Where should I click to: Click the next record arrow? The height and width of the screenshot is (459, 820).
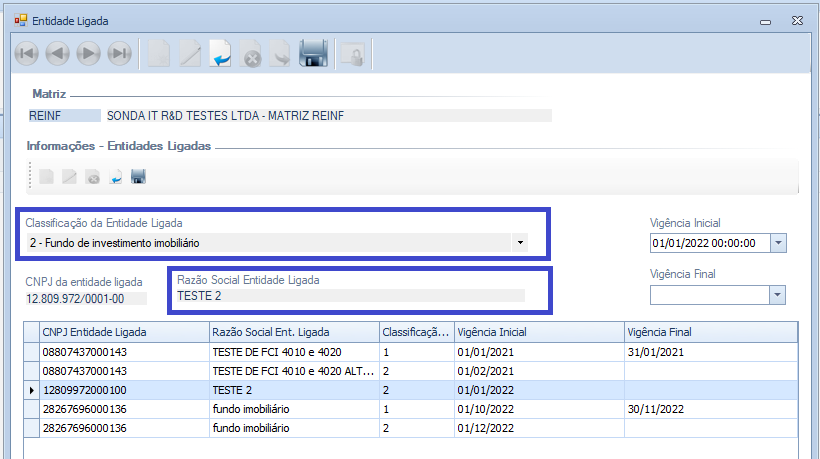click(x=88, y=54)
